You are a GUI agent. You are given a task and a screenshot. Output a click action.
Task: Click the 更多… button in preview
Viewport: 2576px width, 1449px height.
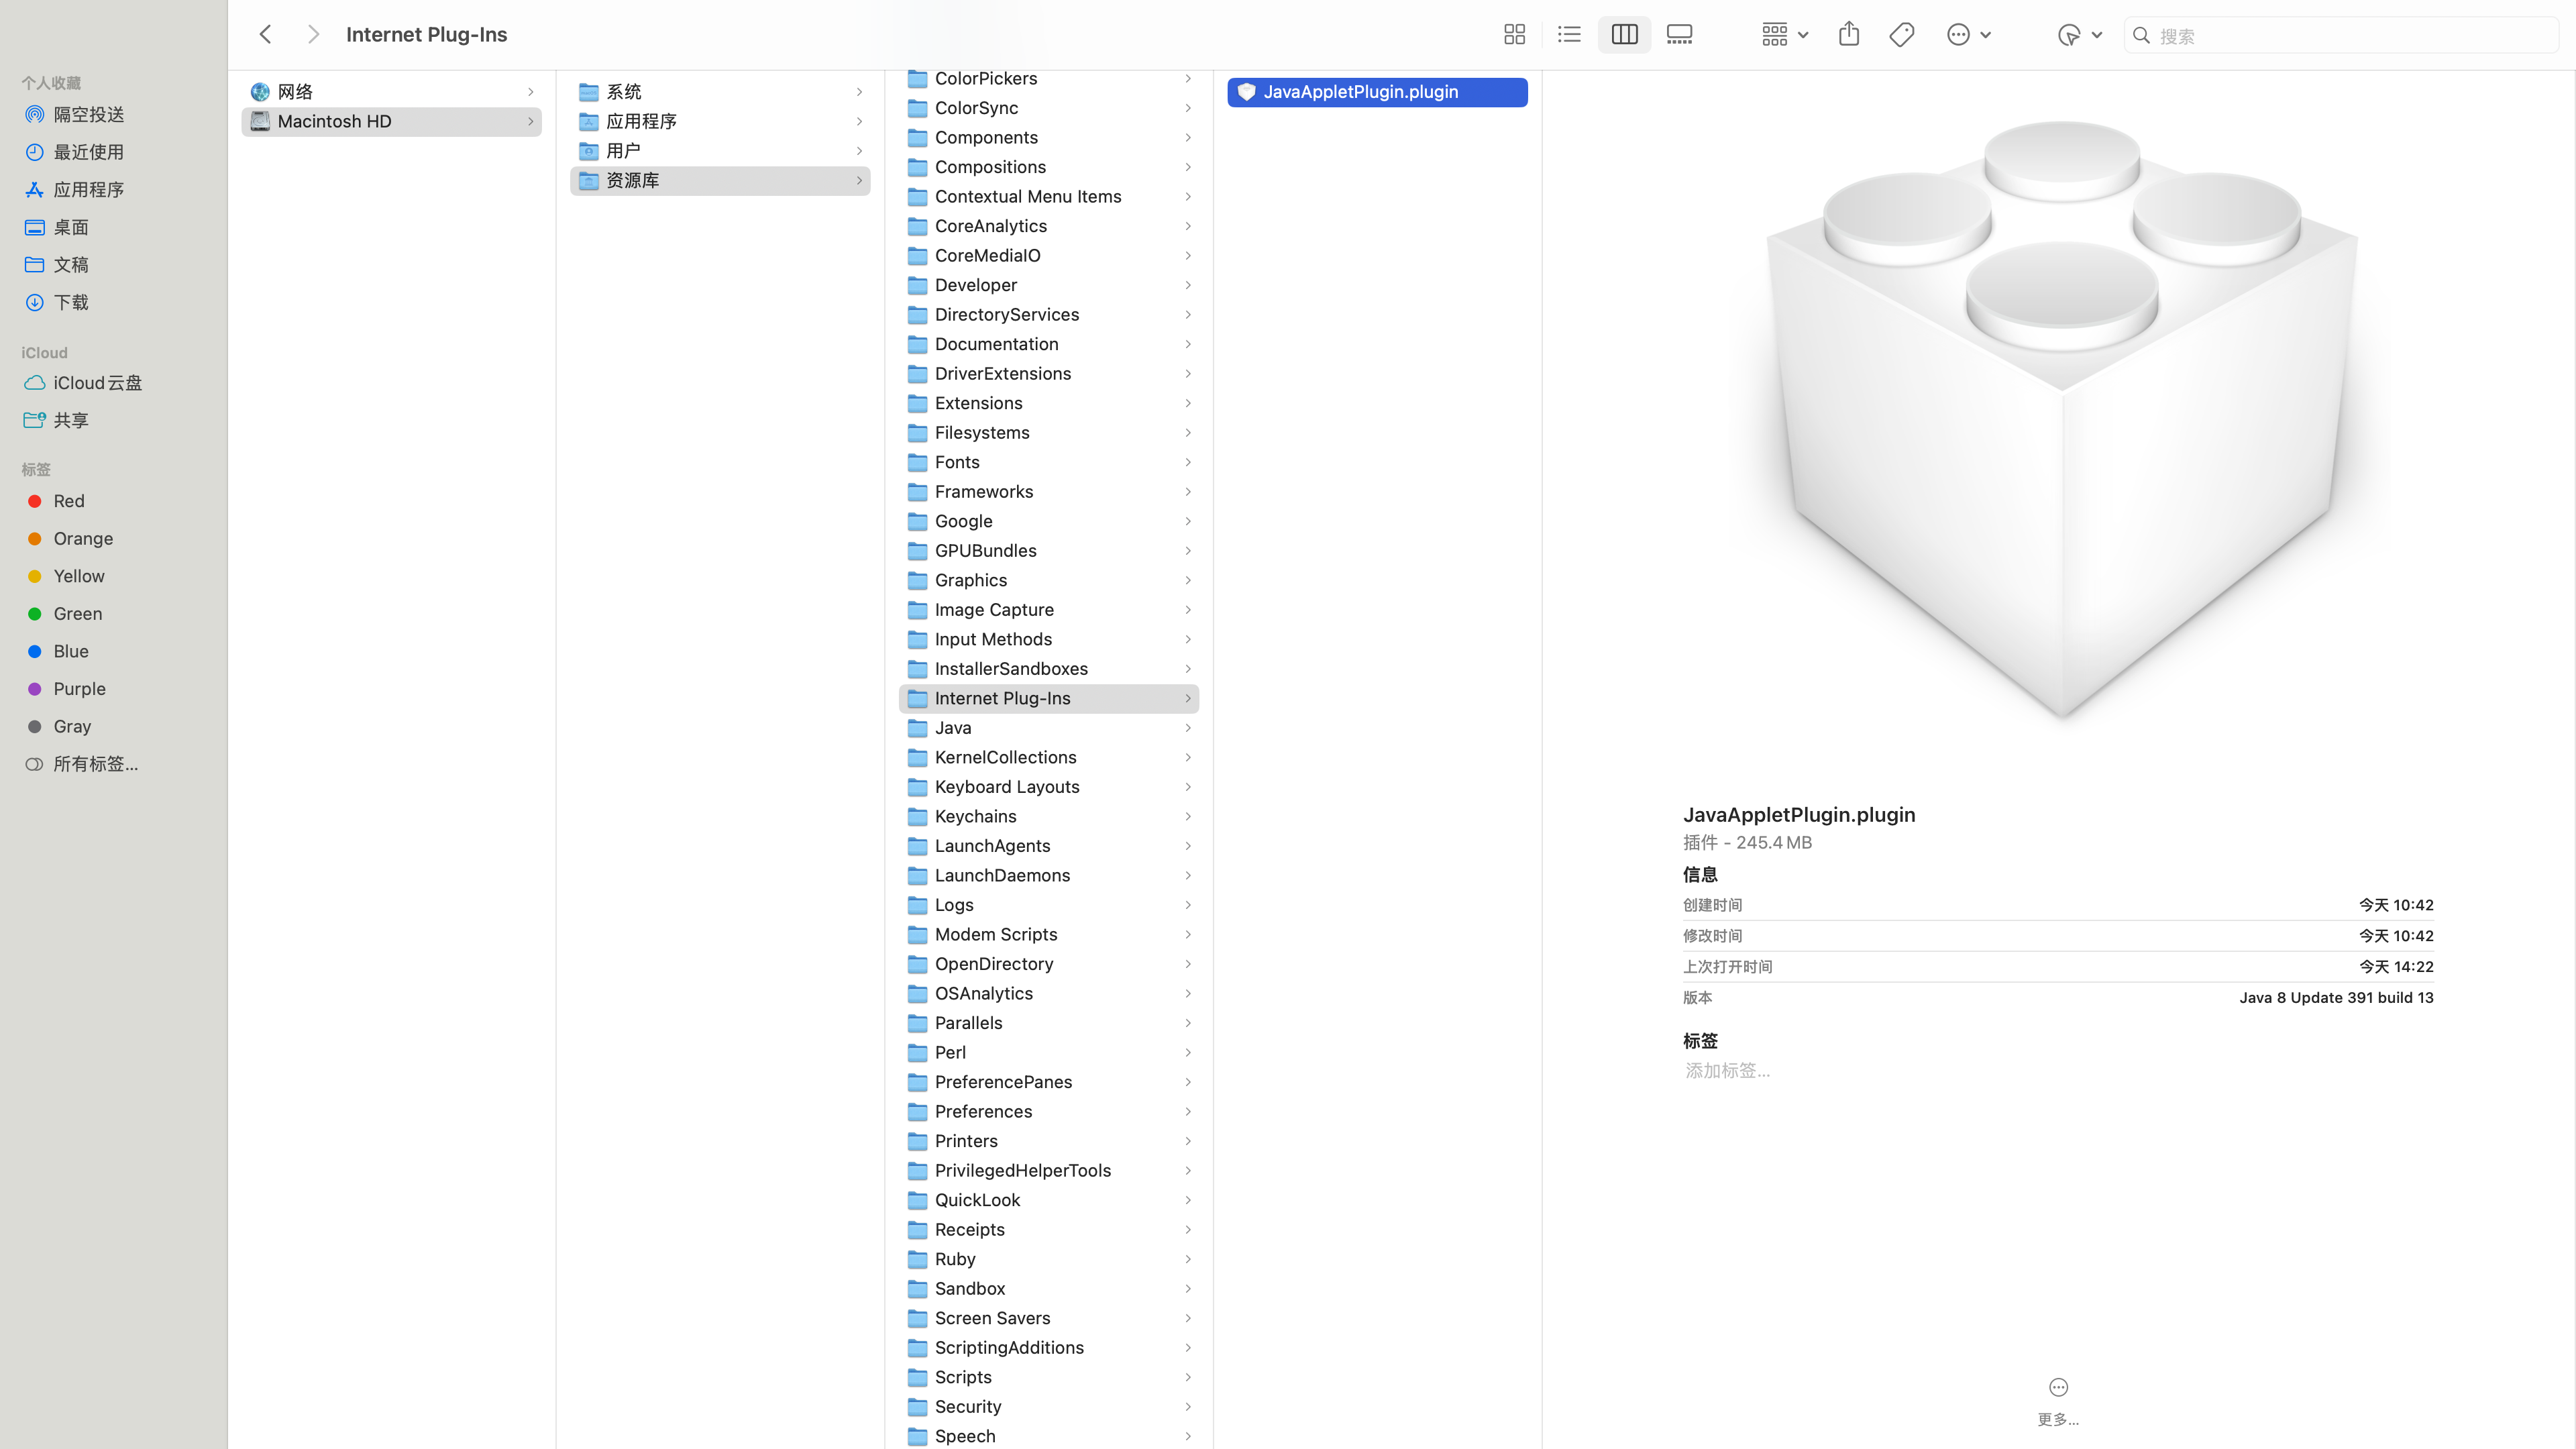[x=2058, y=1401]
